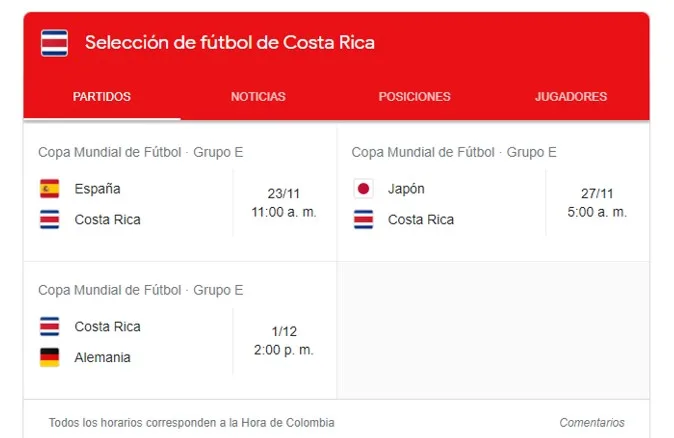Open the NOTICIAS tab
The width and height of the screenshot is (674, 438).
click(258, 97)
